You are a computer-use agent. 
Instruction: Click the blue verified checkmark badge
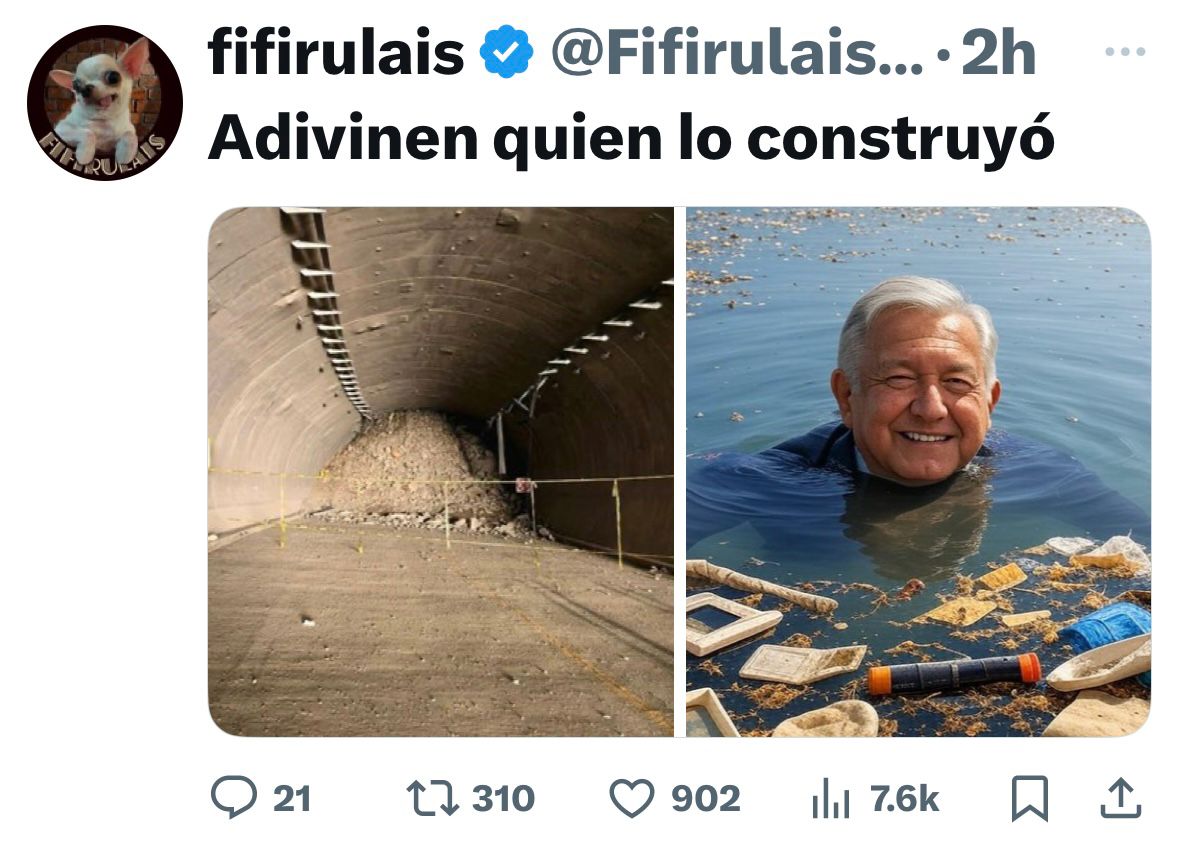tap(508, 51)
